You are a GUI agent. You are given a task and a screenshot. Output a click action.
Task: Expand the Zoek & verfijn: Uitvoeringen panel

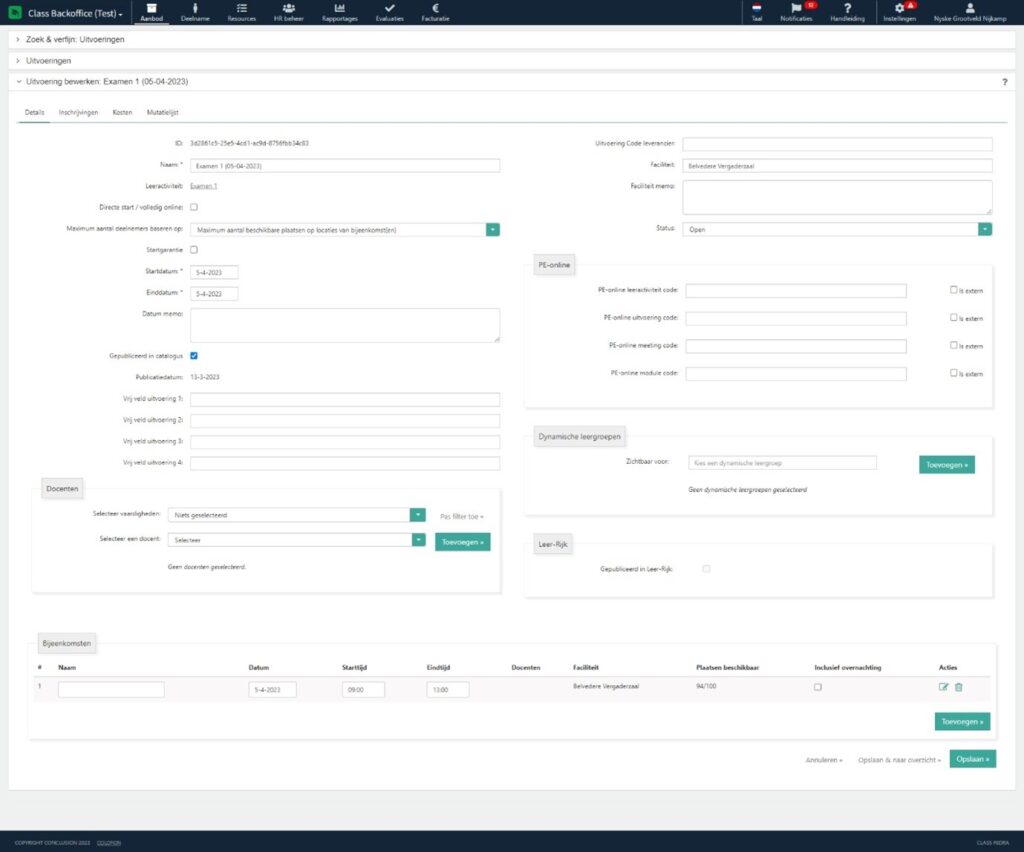point(80,39)
